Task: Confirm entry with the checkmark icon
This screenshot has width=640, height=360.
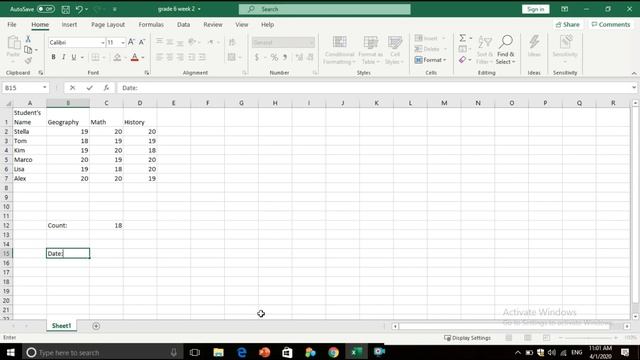Action: (89, 88)
